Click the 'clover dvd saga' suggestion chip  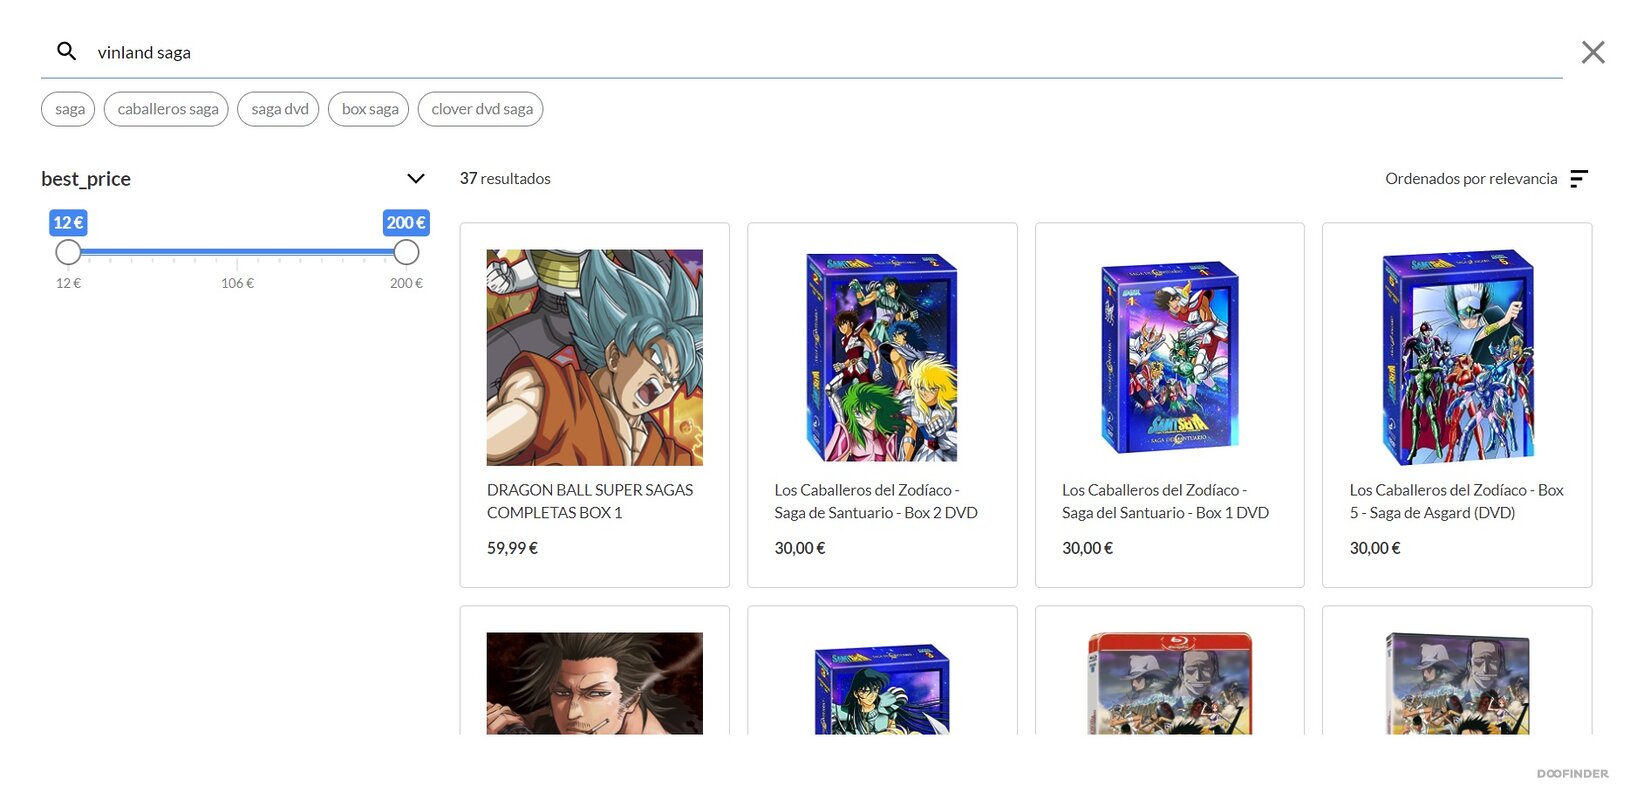(x=481, y=109)
